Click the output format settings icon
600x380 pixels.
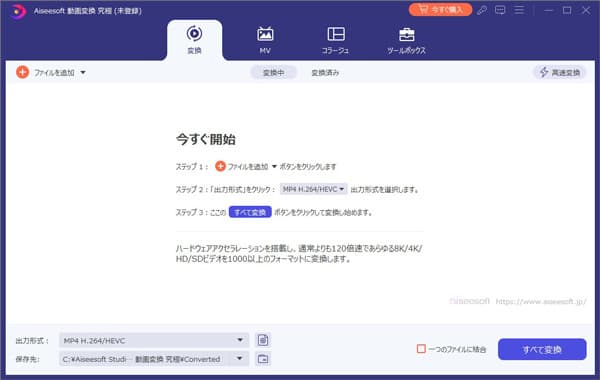click(x=263, y=340)
